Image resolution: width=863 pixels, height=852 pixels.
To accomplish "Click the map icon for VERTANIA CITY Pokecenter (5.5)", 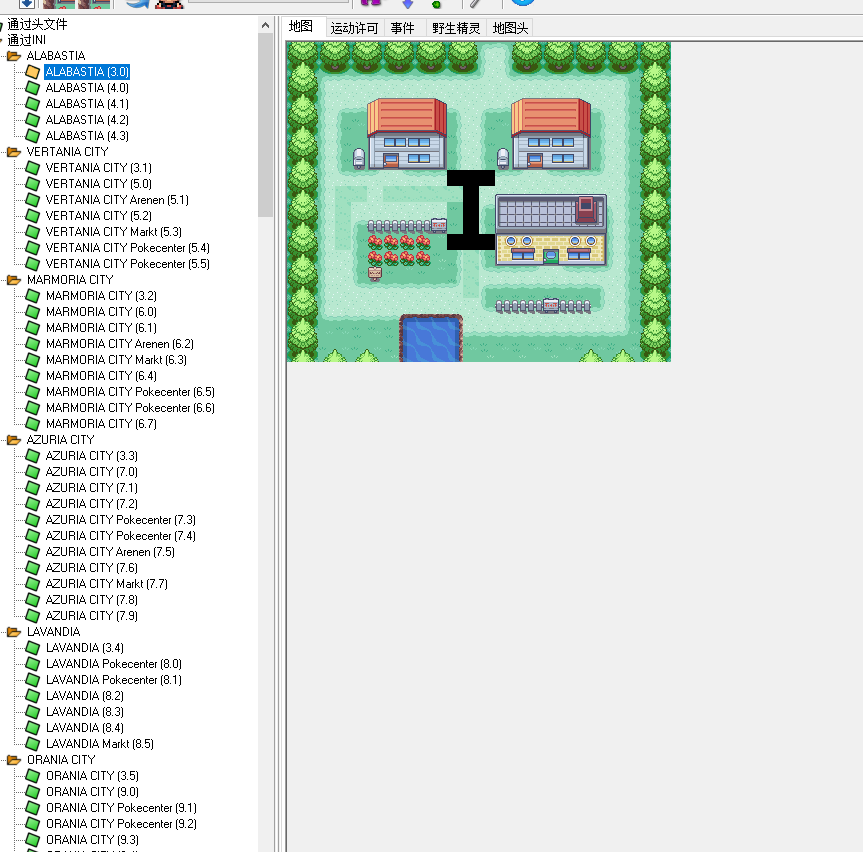I will 32,264.
